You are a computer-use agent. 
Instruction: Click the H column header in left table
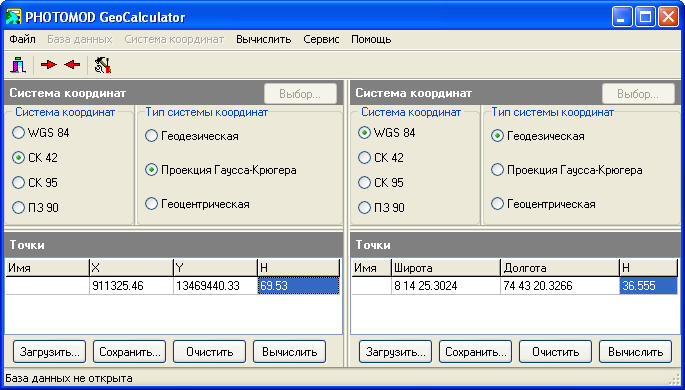tap(298, 268)
